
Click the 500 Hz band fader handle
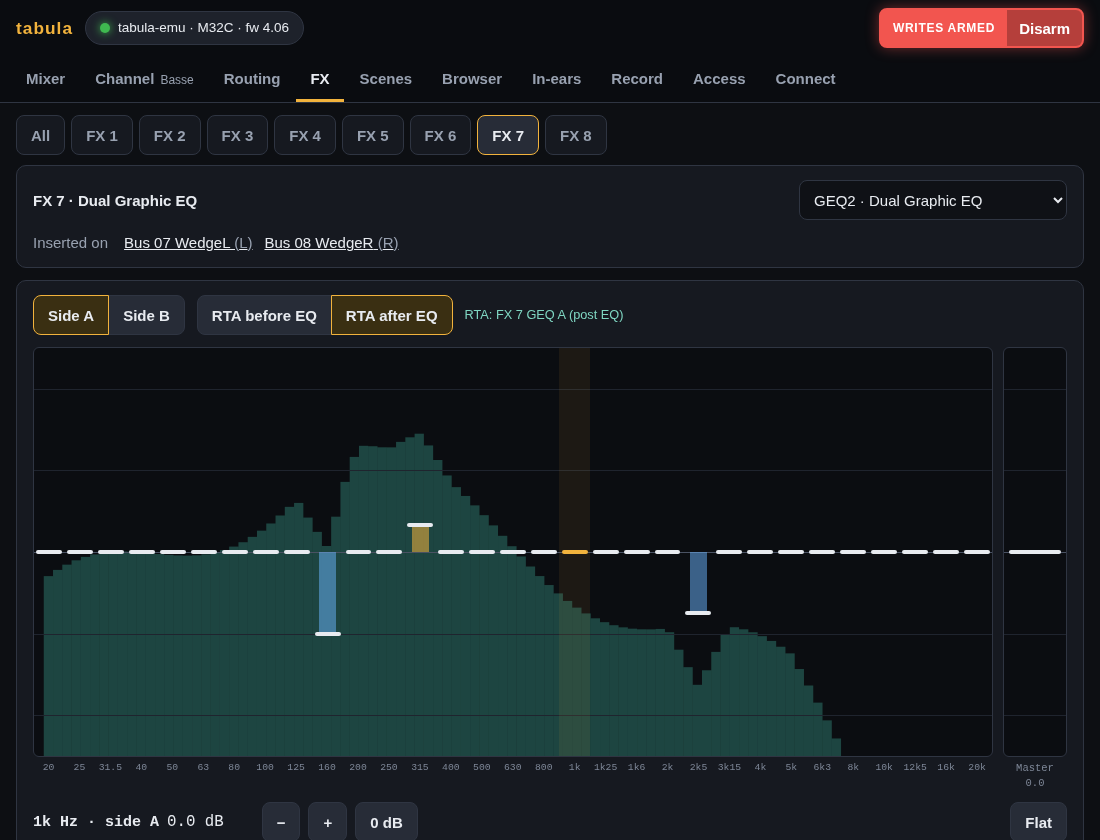point(482,552)
